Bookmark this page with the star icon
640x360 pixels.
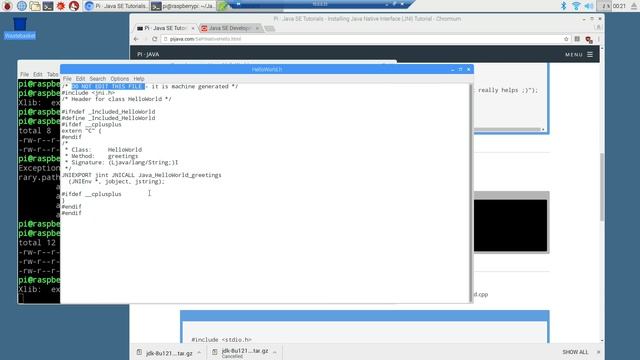click(x=566, y=39)
